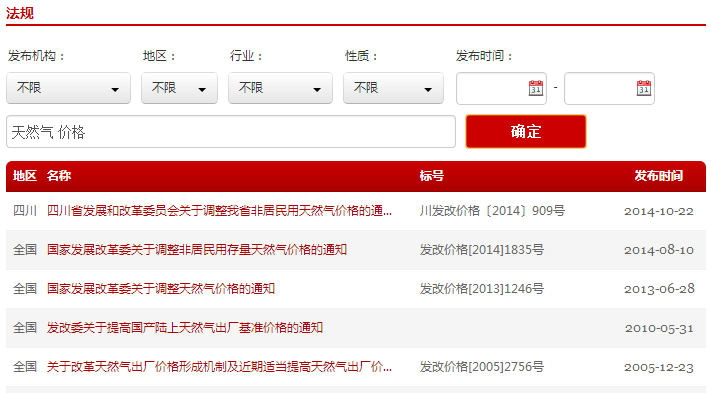Open the start date calendar icon
711x393 pixels.
pyautogui.click(x=536, y=88)
